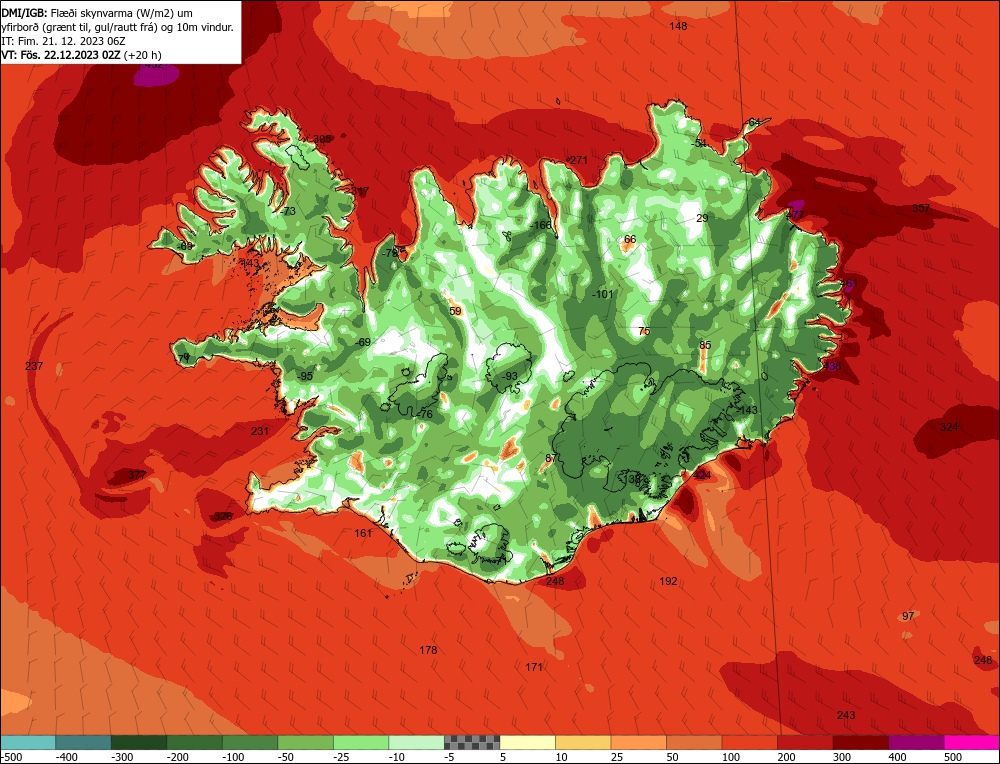Pick the pale green -10 to -5 legend swatch

[416, 742]
